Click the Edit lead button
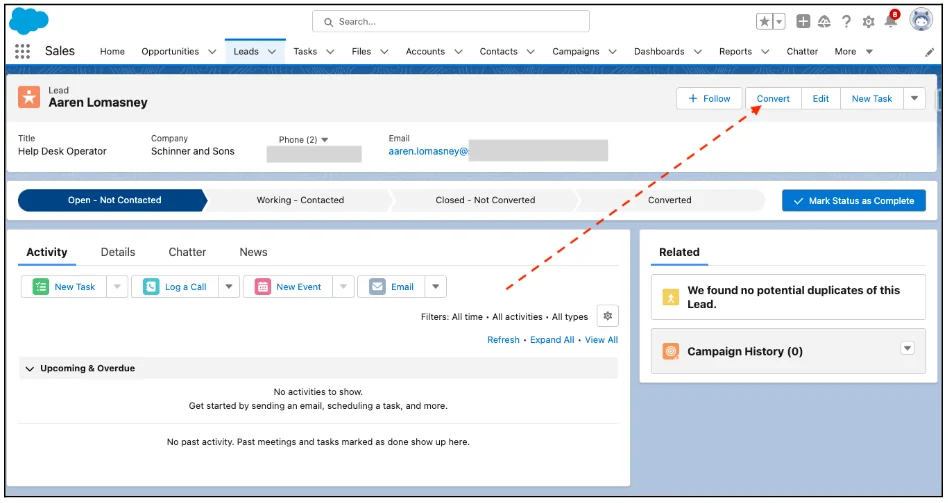The width and height of the screenshot is (948, 503). 820,99
